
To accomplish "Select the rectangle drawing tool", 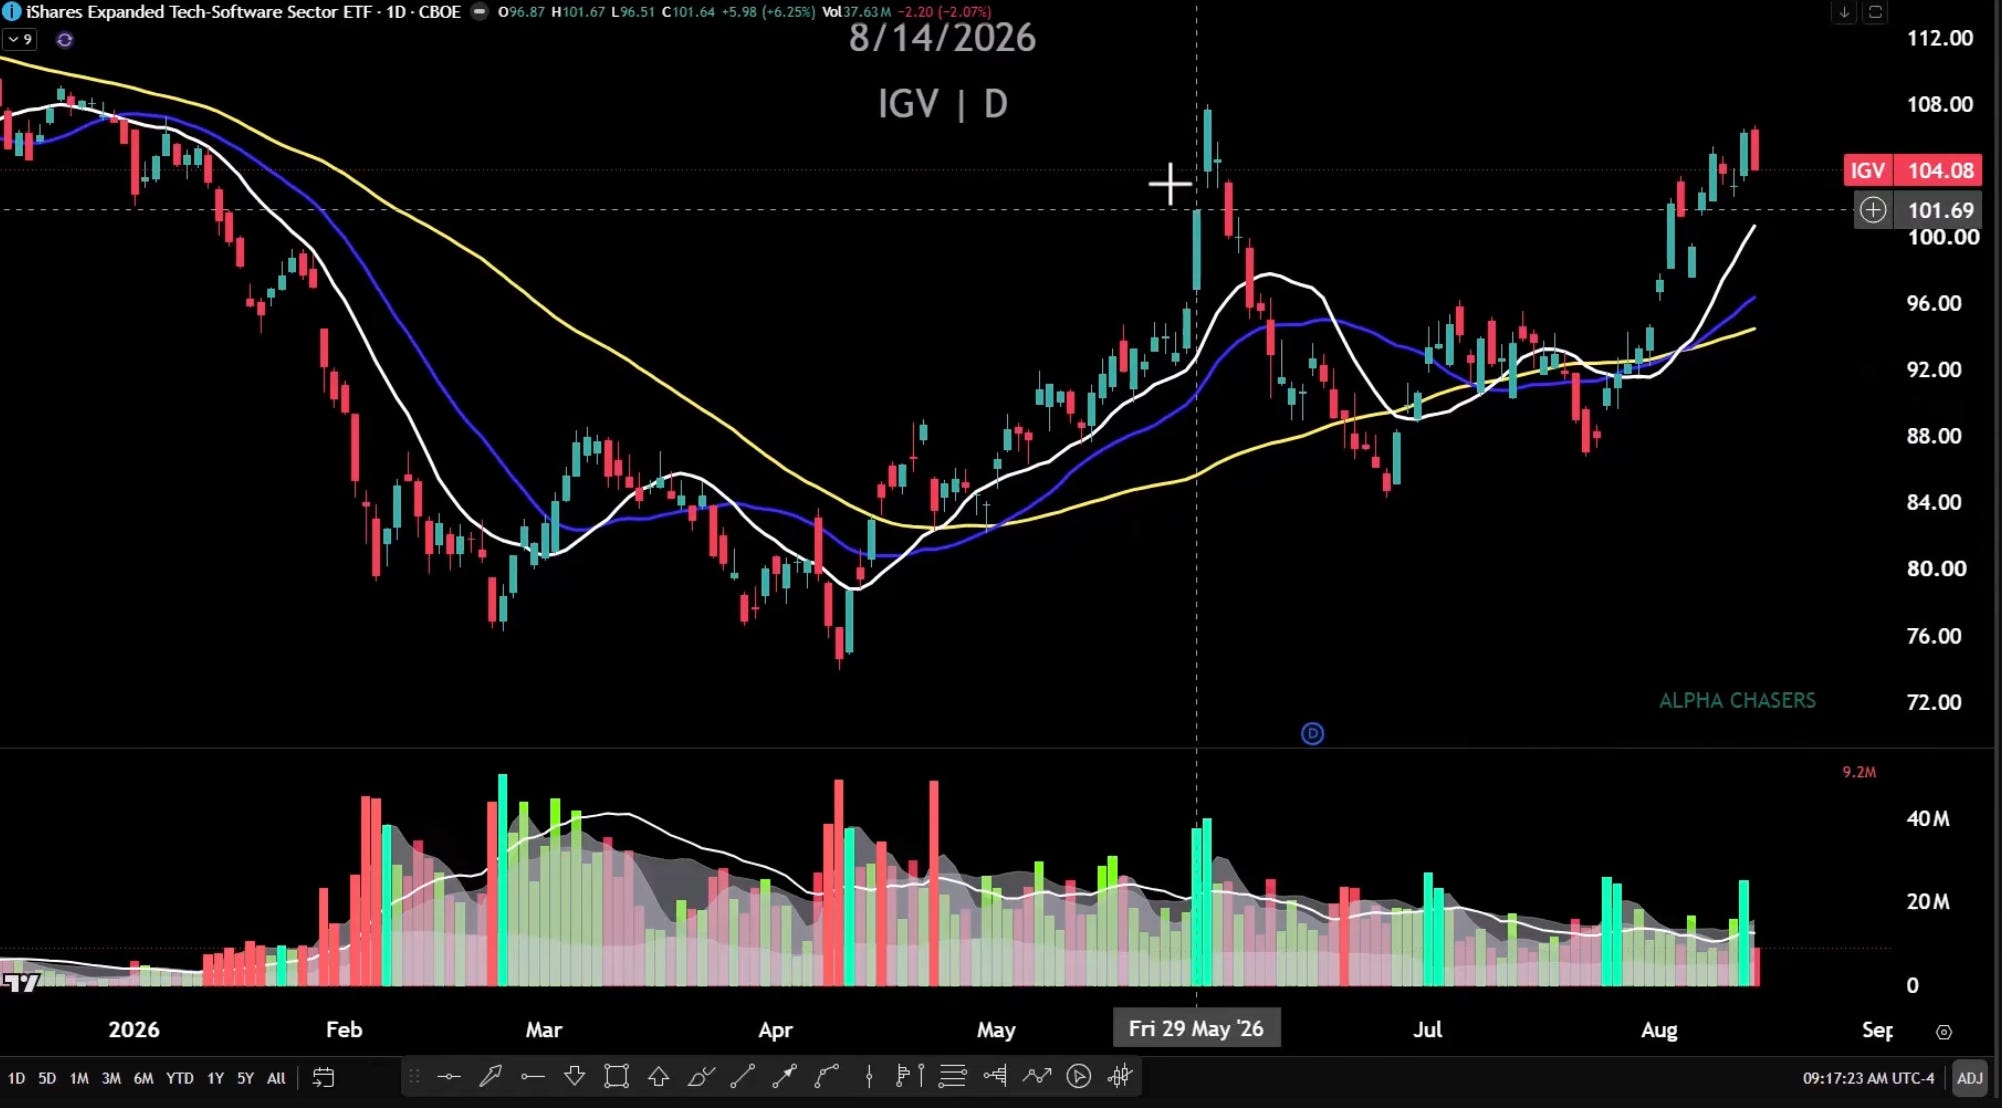I will (616, 1077).
